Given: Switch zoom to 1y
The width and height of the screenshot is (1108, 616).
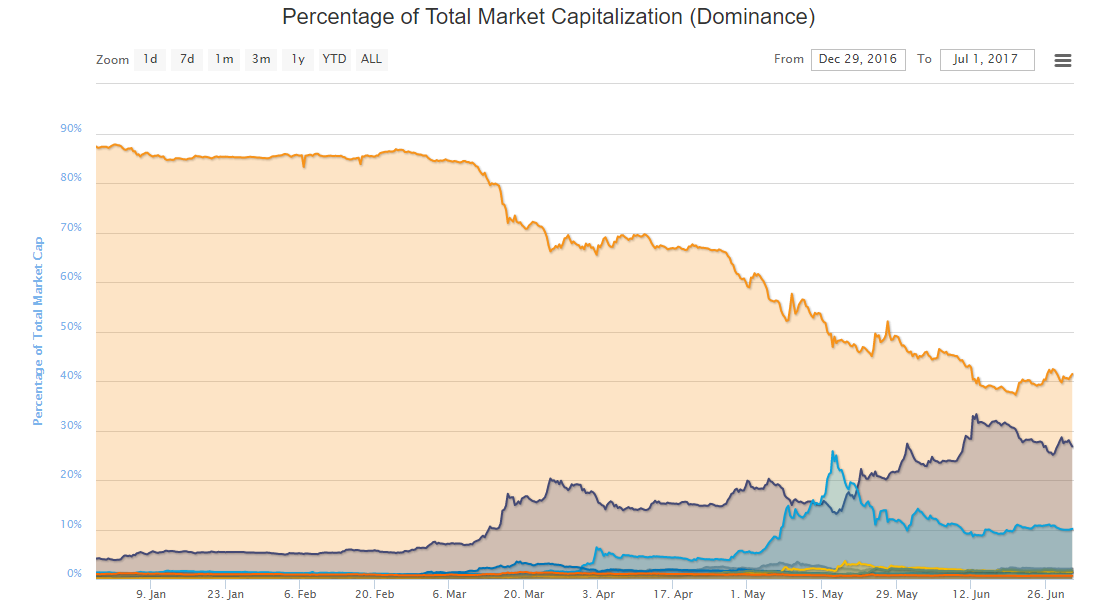Looking at the screenshot, I should [x=298, y=59].
